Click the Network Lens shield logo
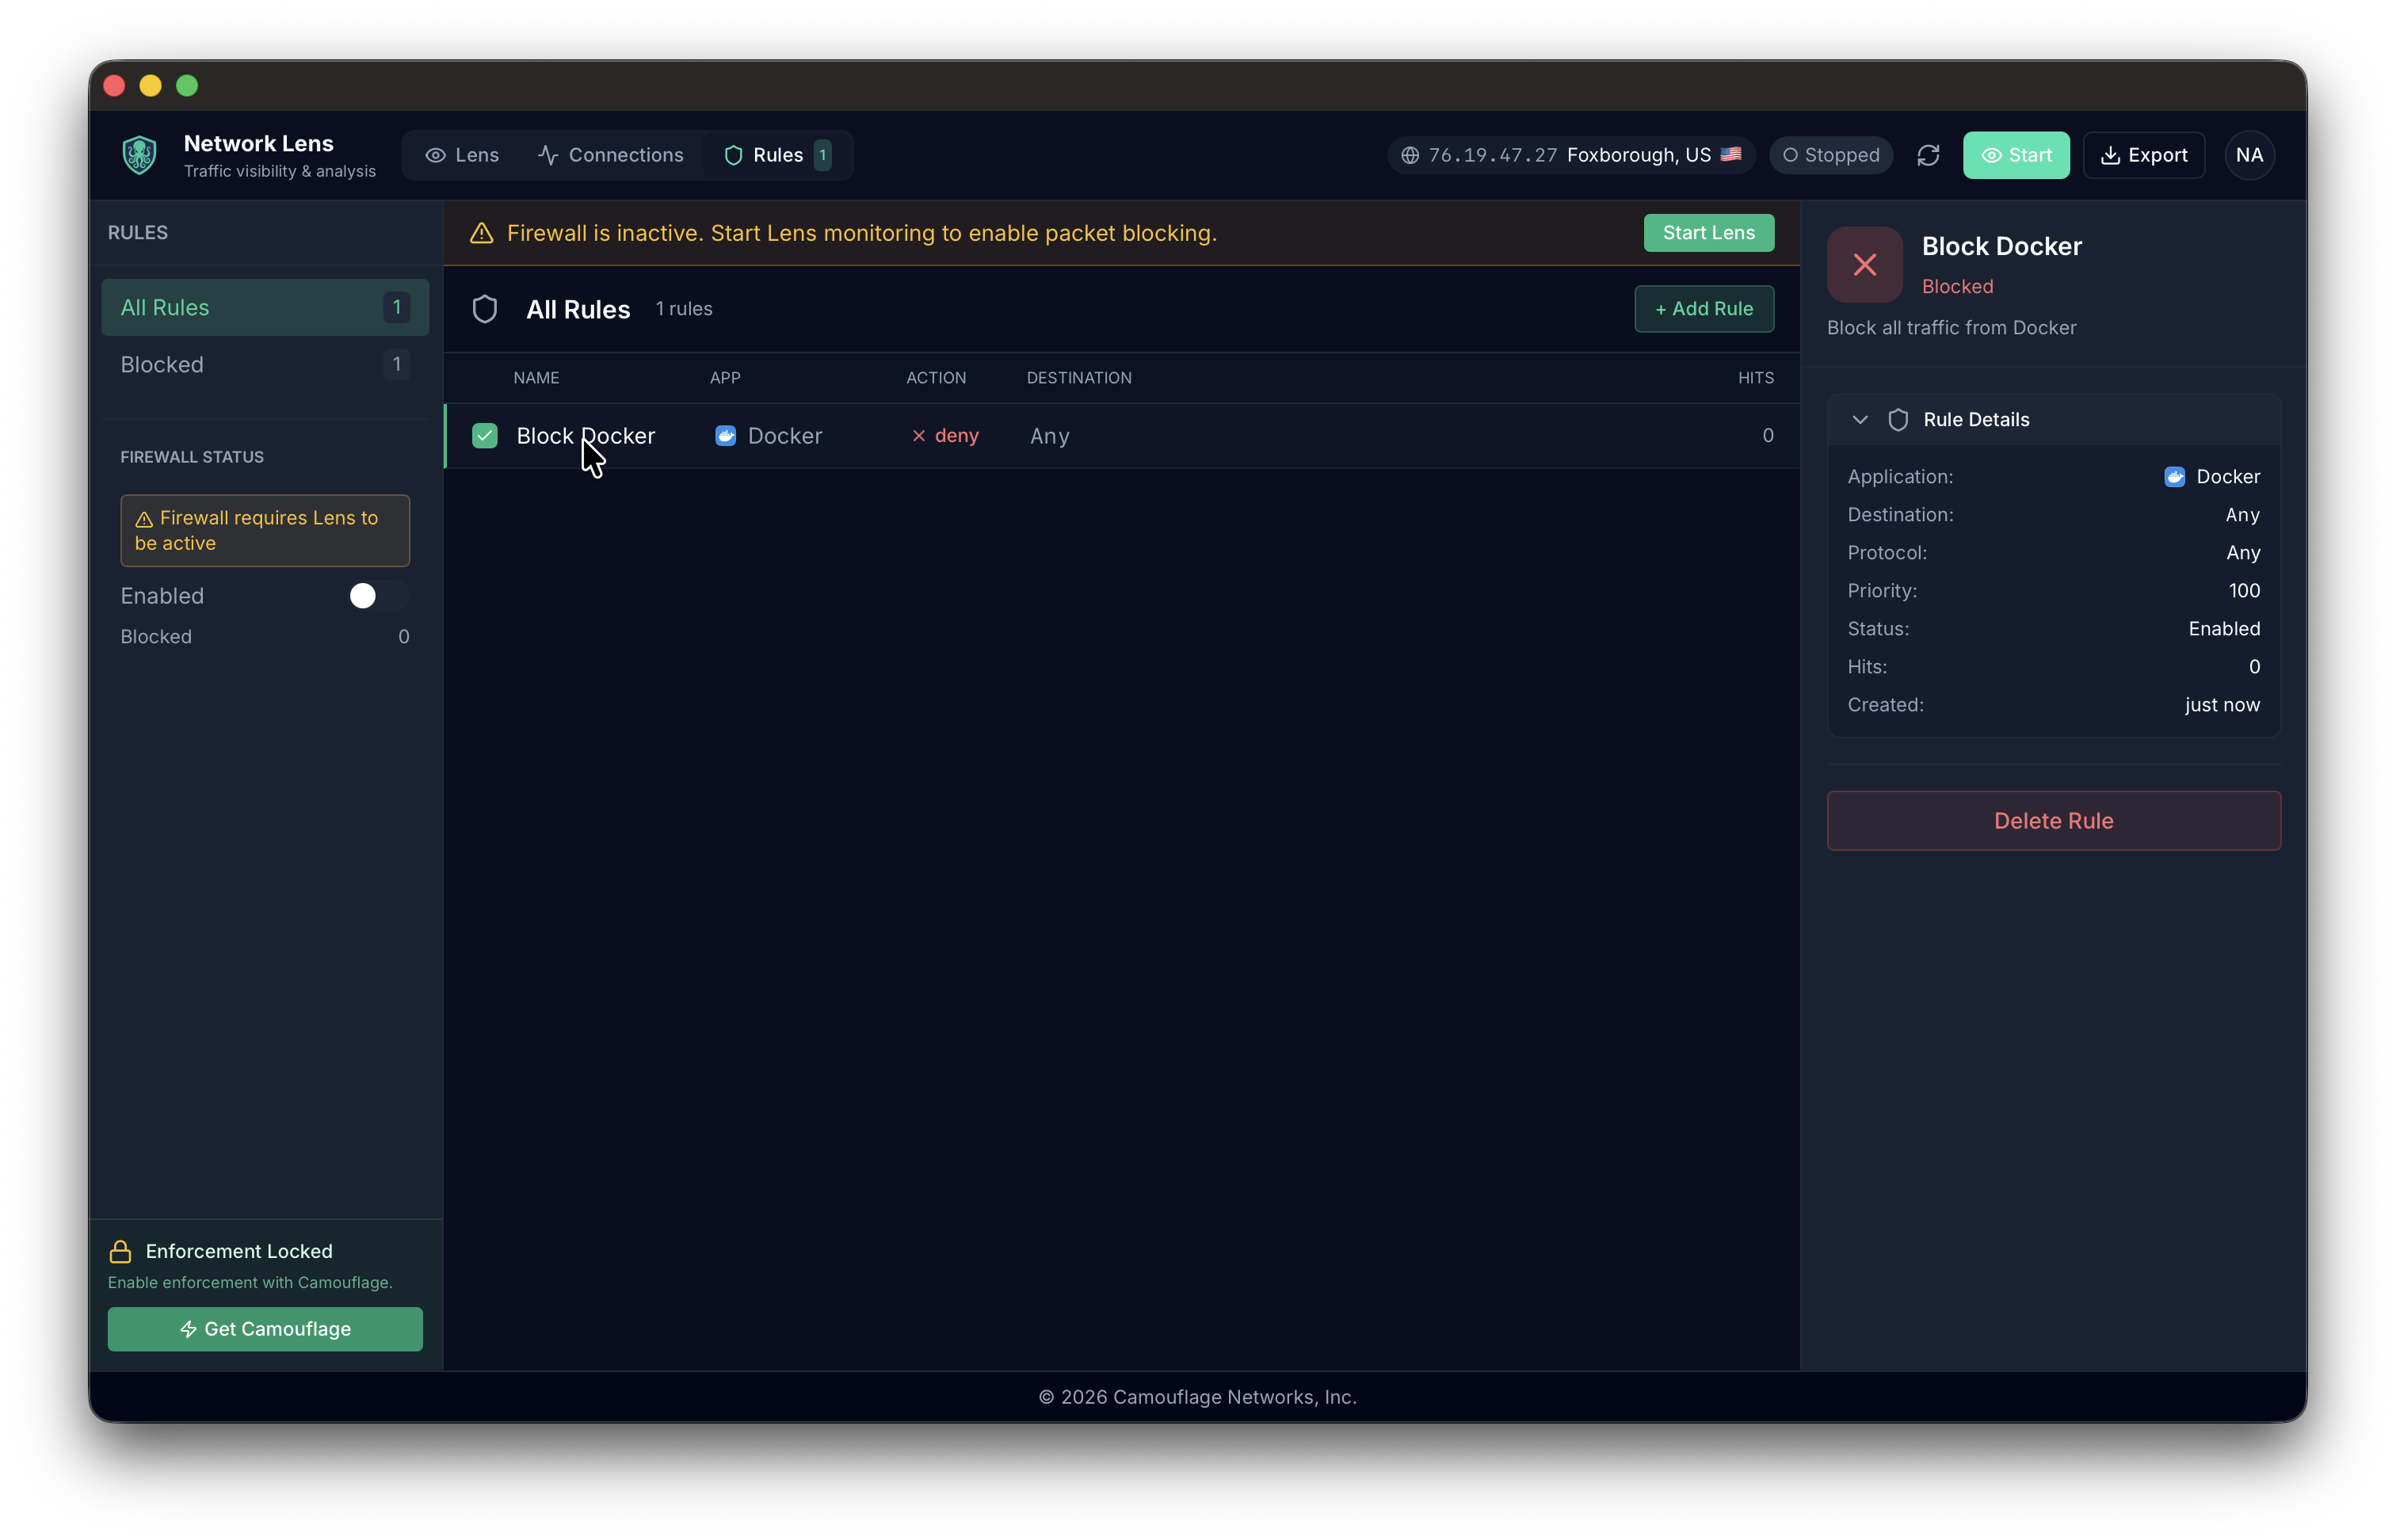This screenshot has height=1540, width=2396. pyautogui.click(x=139, y=155)
